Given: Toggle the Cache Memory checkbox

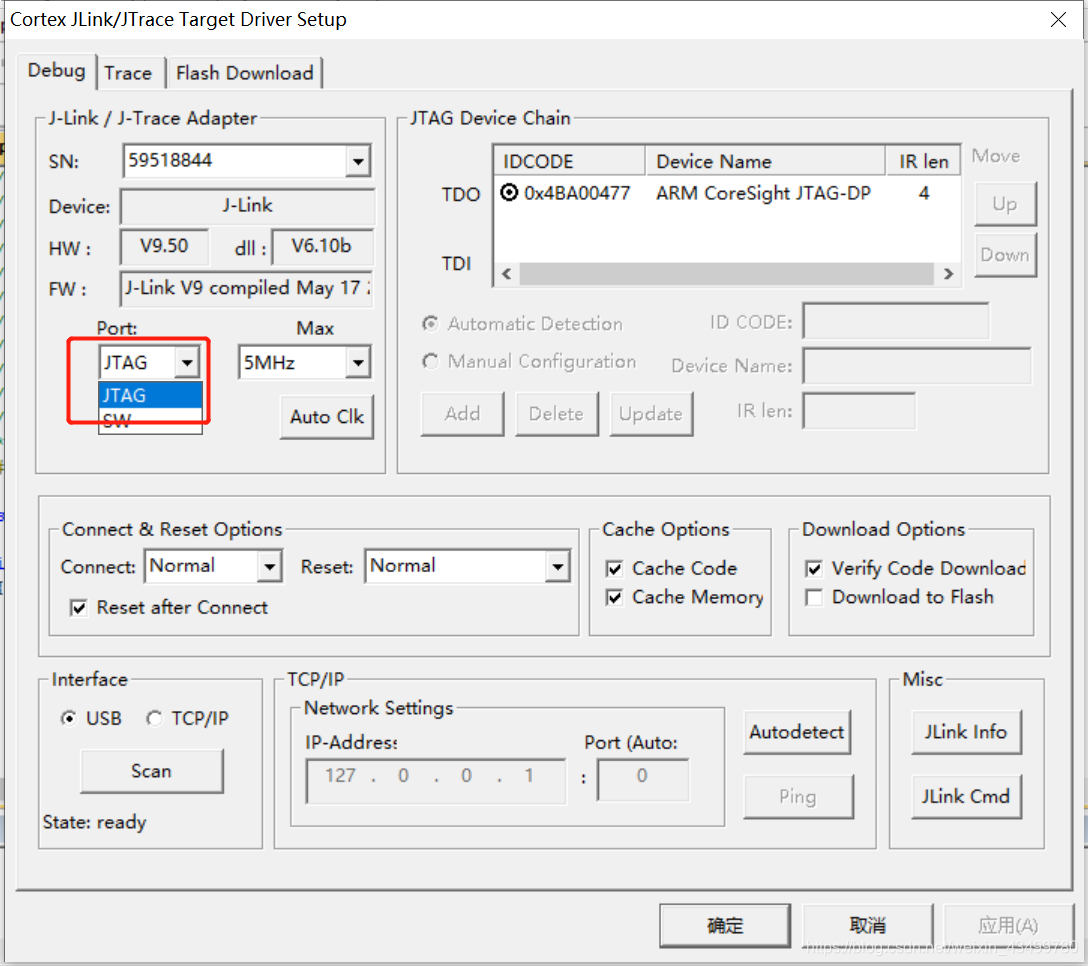Looking at the screenshot, I should (614, 598).
